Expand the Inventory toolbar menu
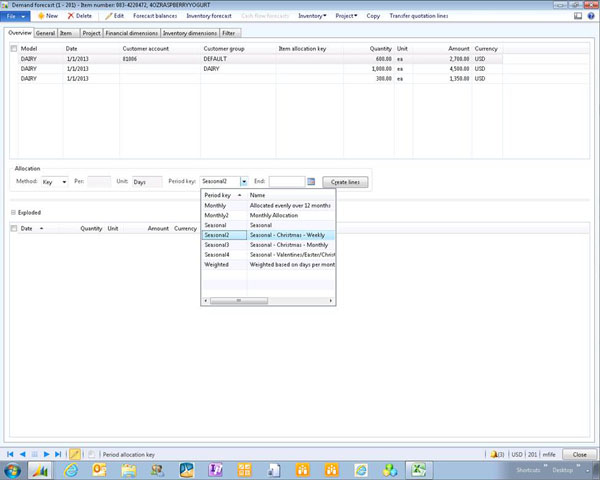Screen dimensions: 600x480 pos(312,16)
